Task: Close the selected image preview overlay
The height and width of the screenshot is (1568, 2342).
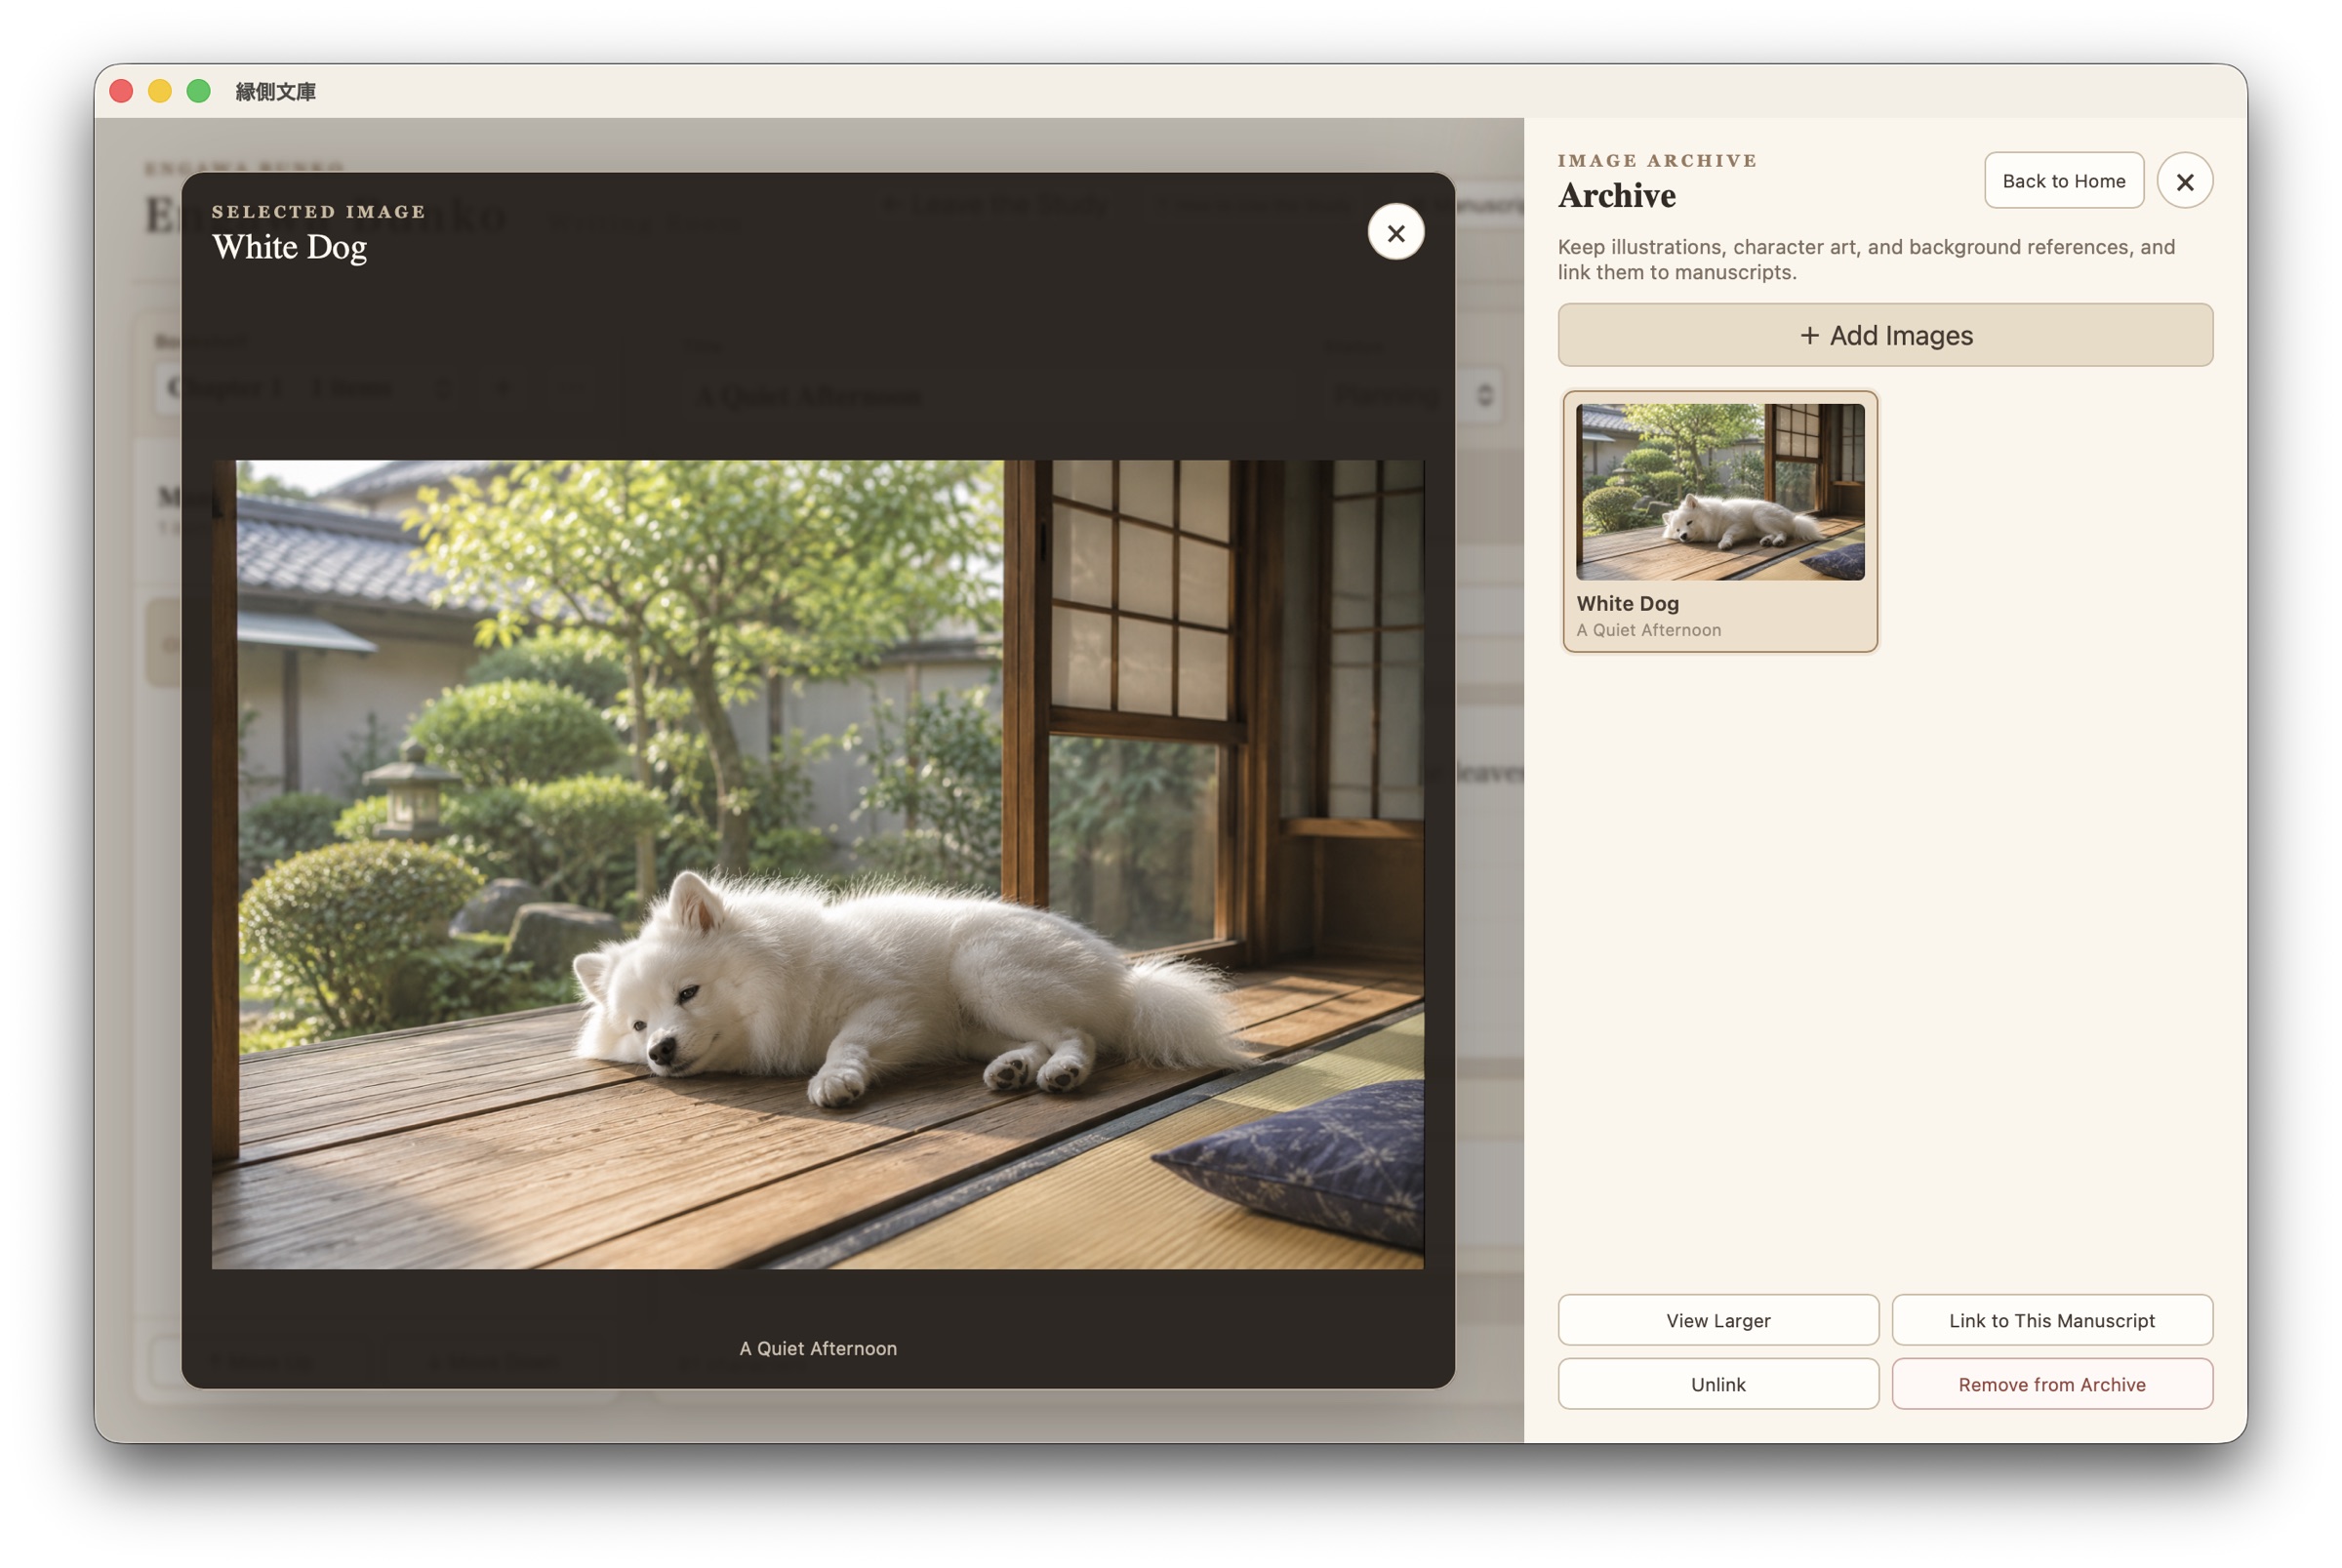Action: (x=1395, y=232)
